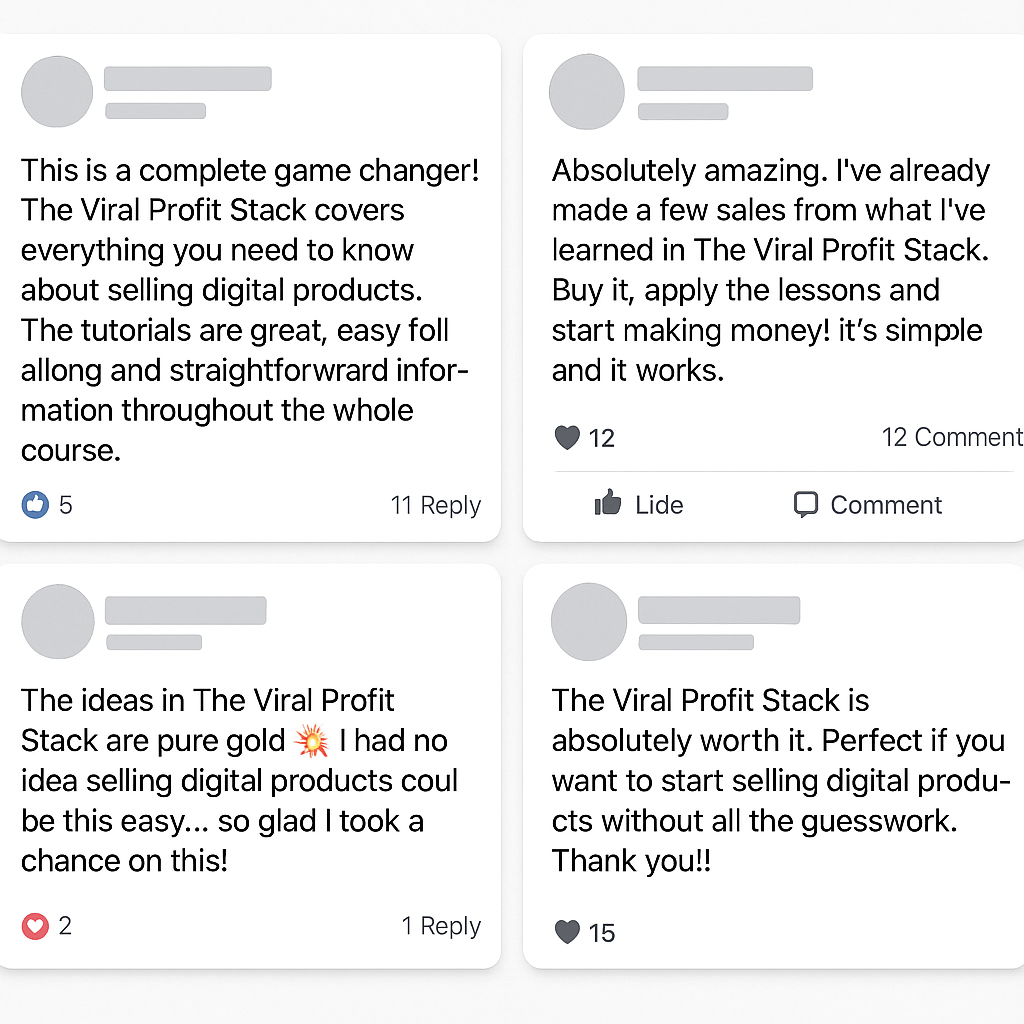Click the thumbs-up Lide icon
The height and width of the screenshot is (1024, 1024).
[x=608, y=503]
